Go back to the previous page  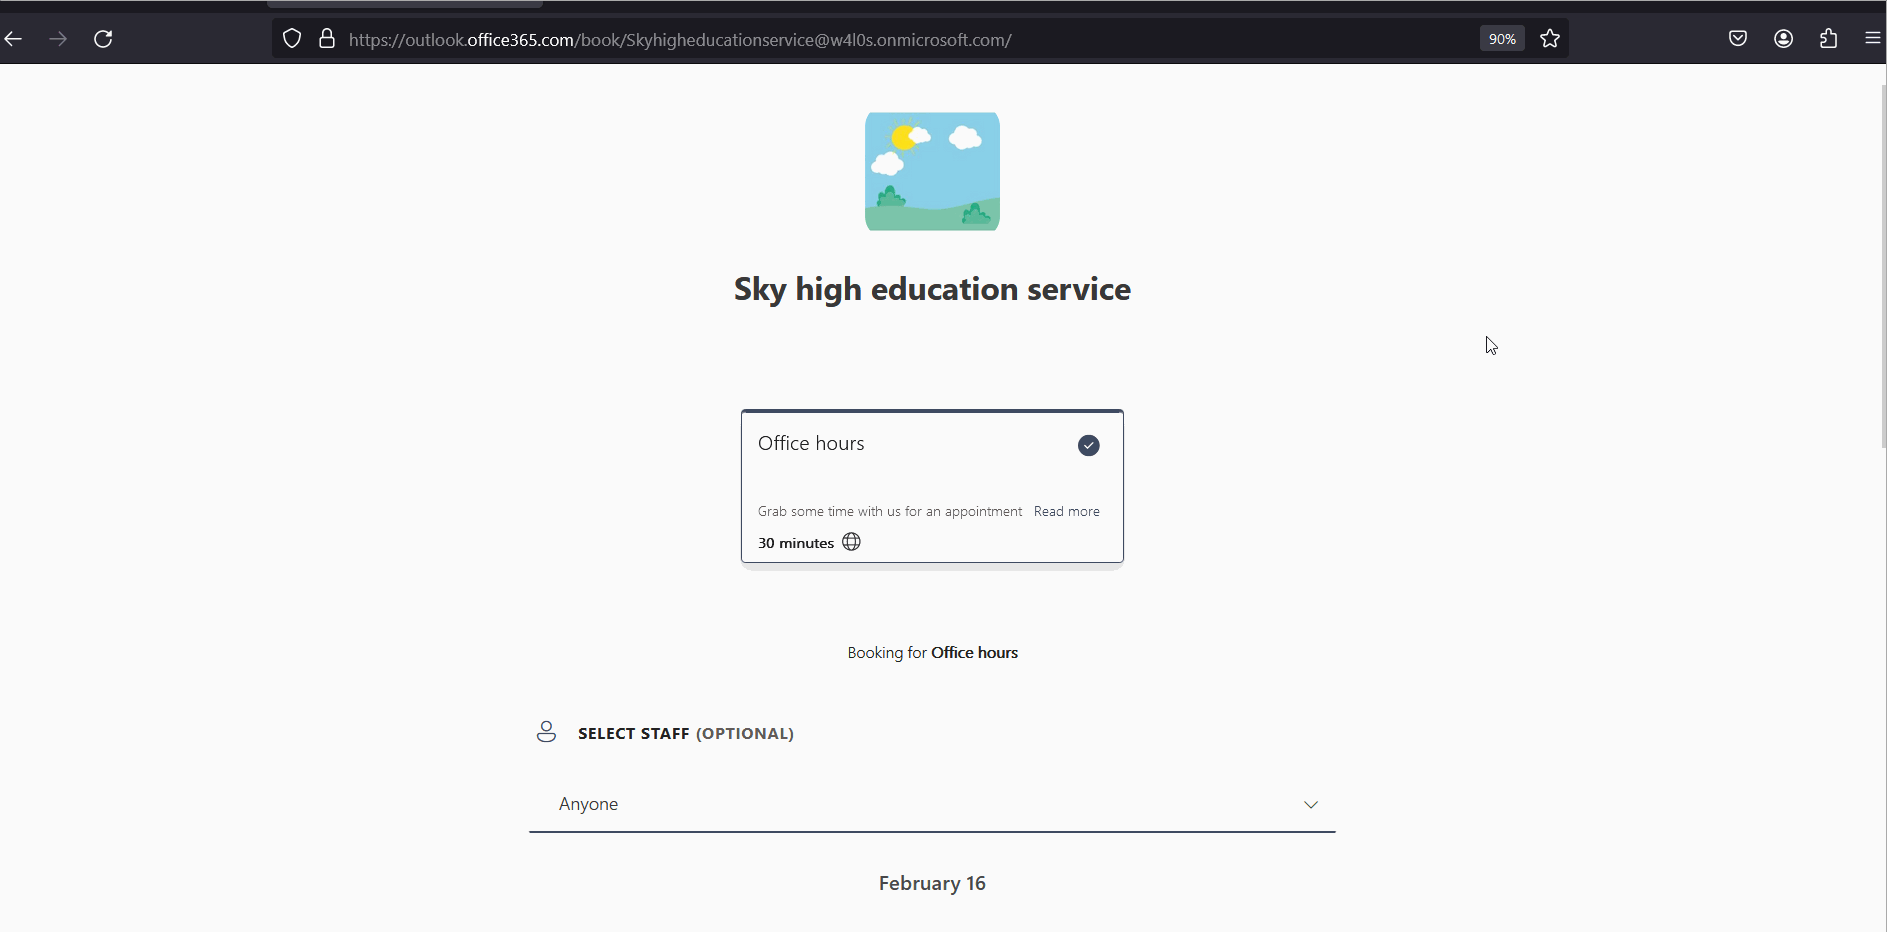pos(14,39)
